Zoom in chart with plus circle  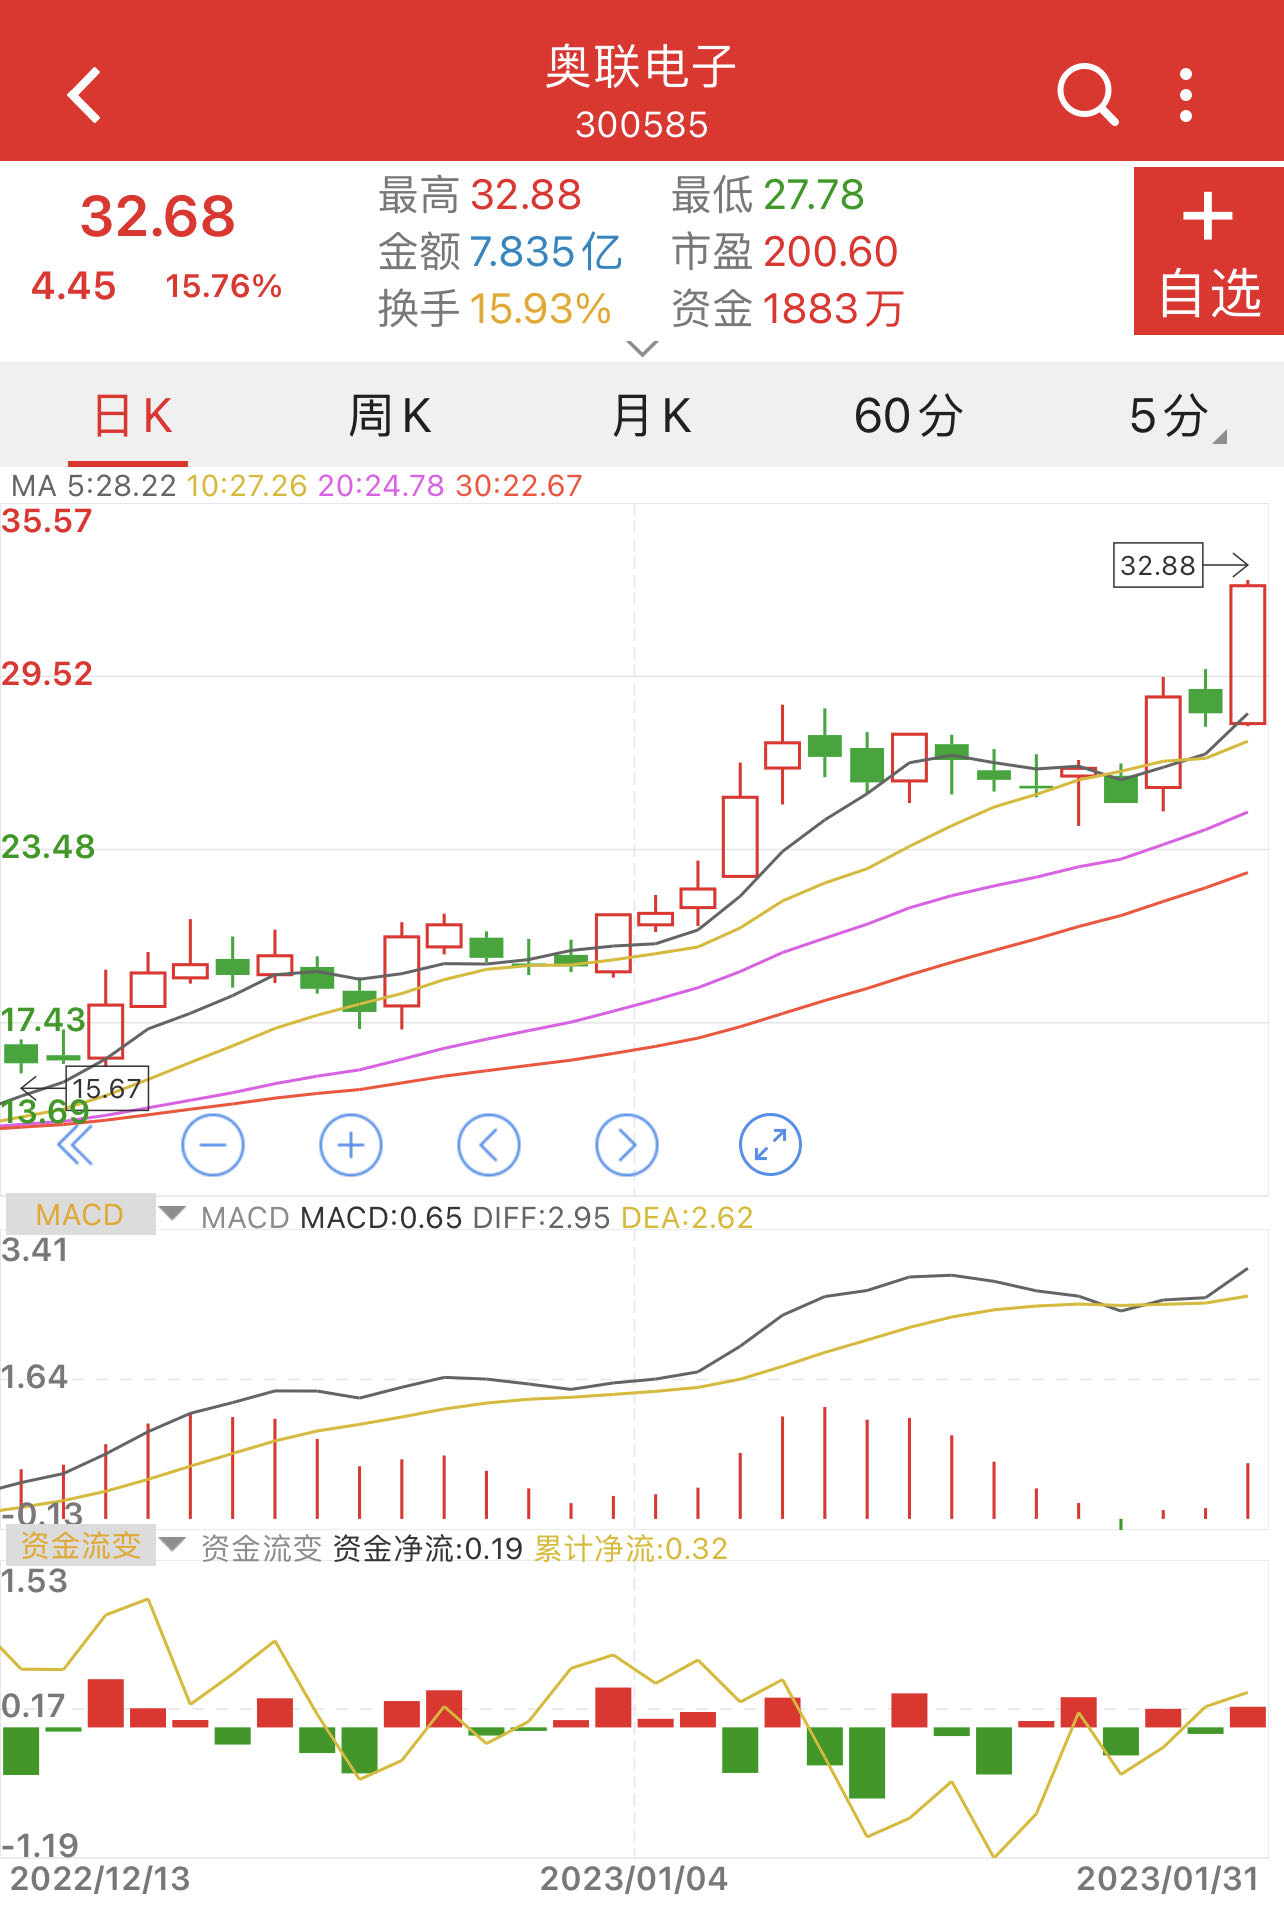(x=351, y=1145)
